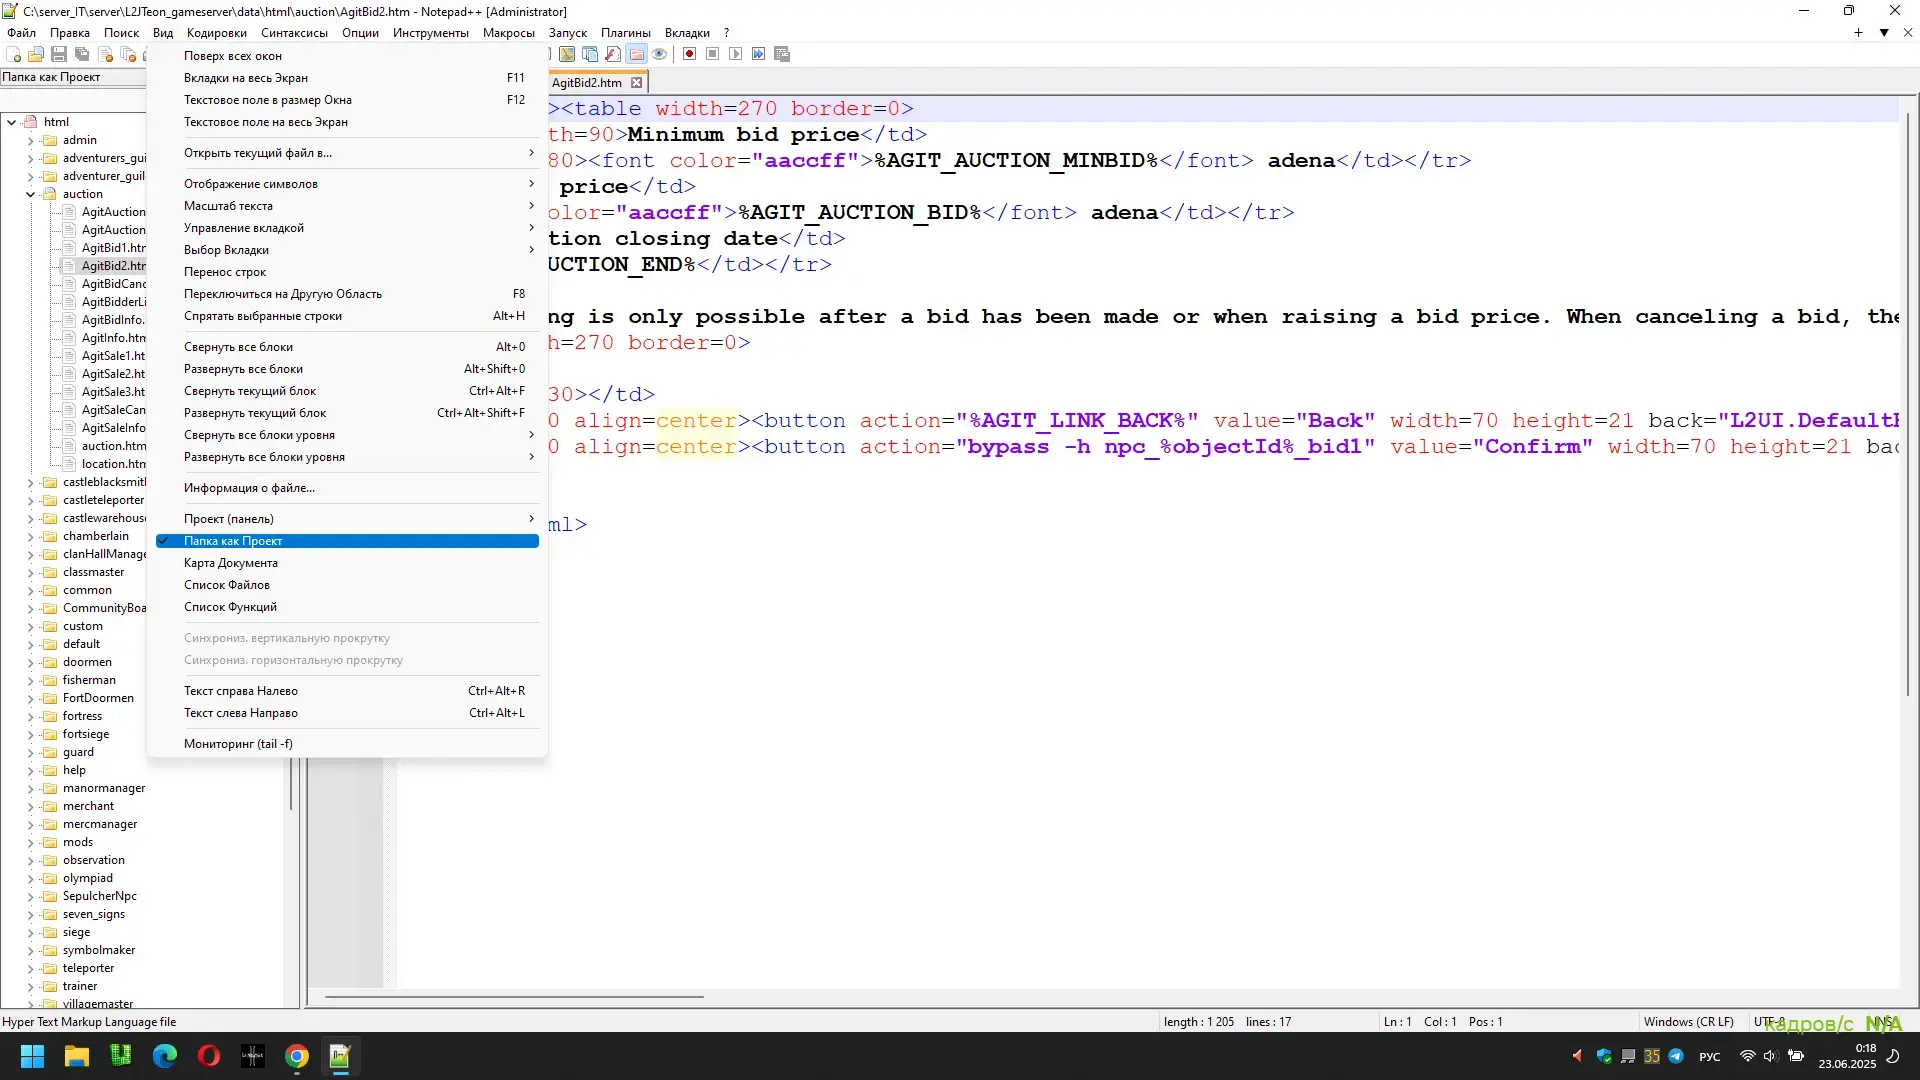
Task: Open the Opera browser taskbar icon
Action: pos(209,1056)
